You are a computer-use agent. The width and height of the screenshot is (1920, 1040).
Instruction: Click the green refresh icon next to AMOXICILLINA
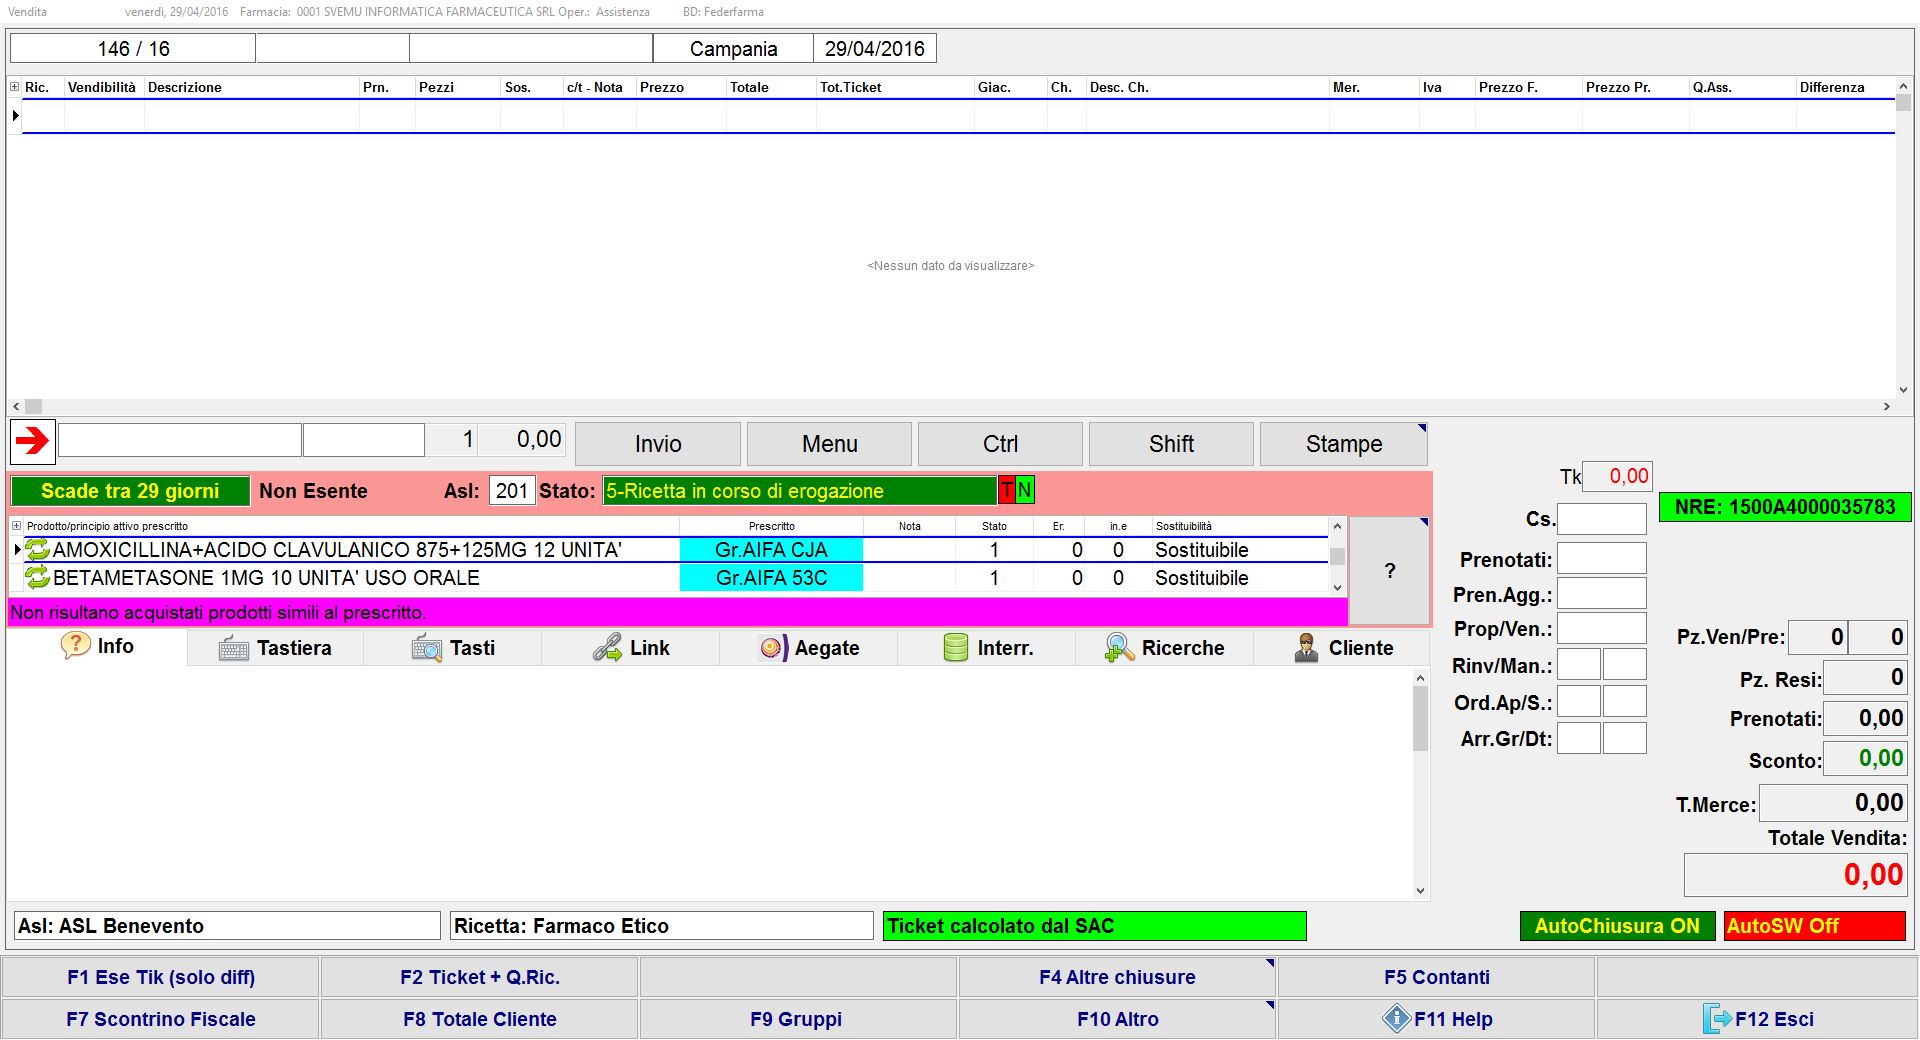pos(38,550)
